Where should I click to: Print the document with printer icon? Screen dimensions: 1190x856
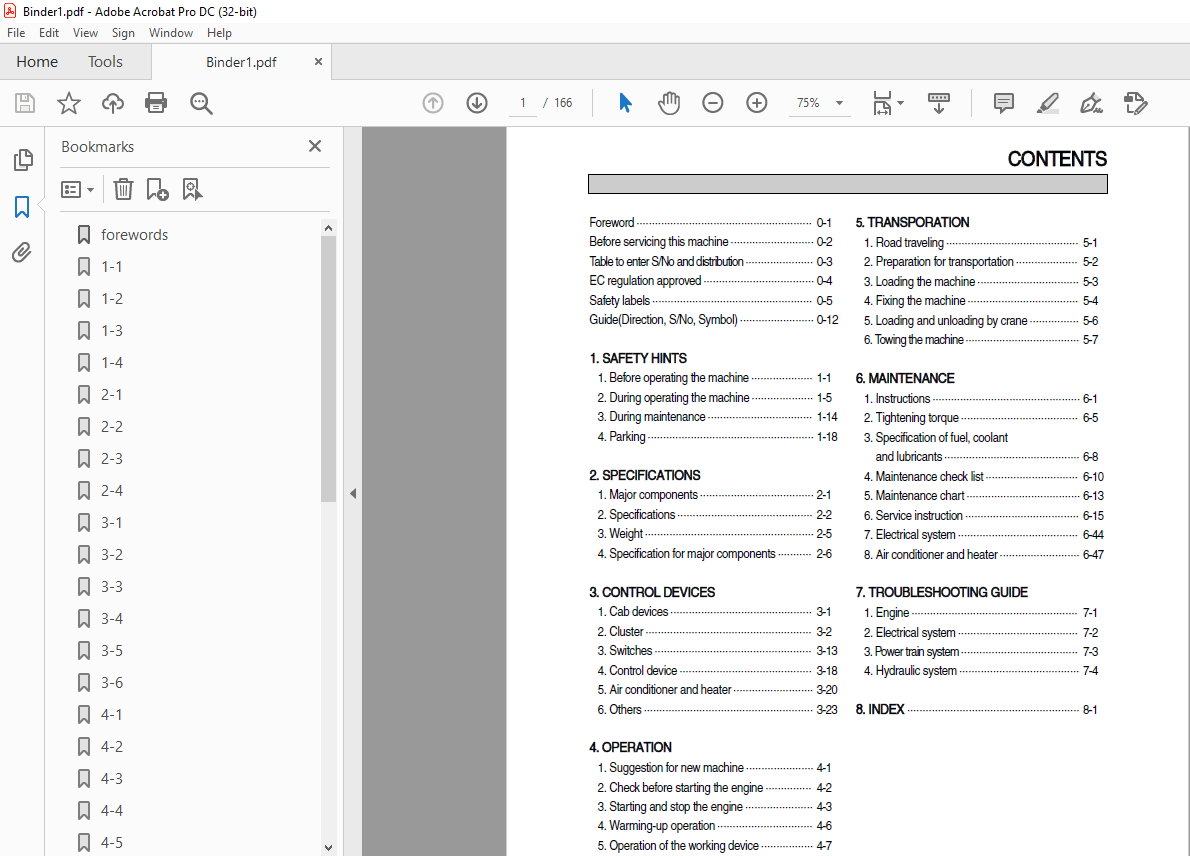coord(156,102)
